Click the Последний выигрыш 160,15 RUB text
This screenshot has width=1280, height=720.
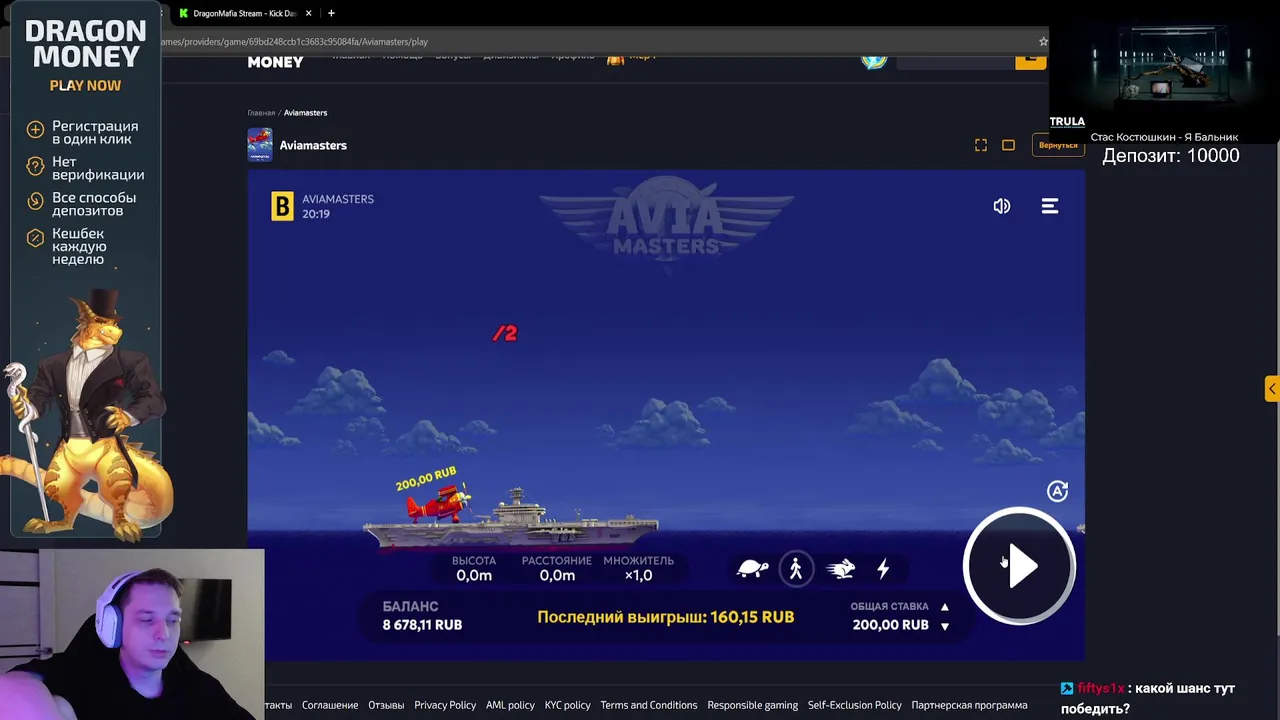click(666, 617)
